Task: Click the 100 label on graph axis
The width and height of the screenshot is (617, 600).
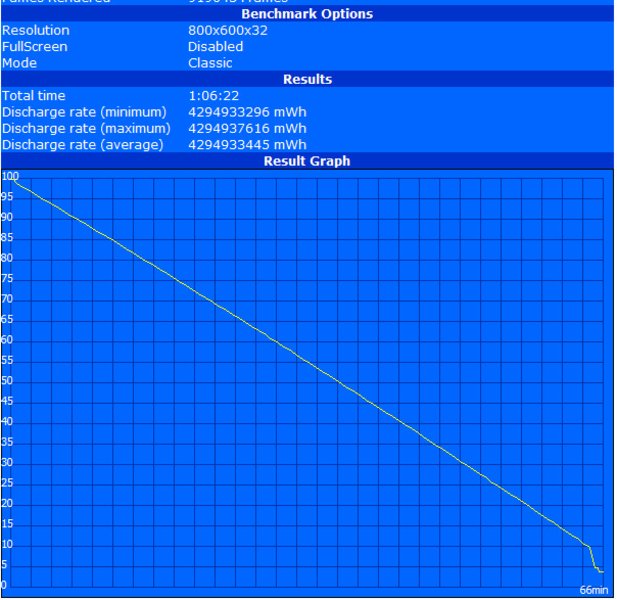Action: click(x=10, y=176)
